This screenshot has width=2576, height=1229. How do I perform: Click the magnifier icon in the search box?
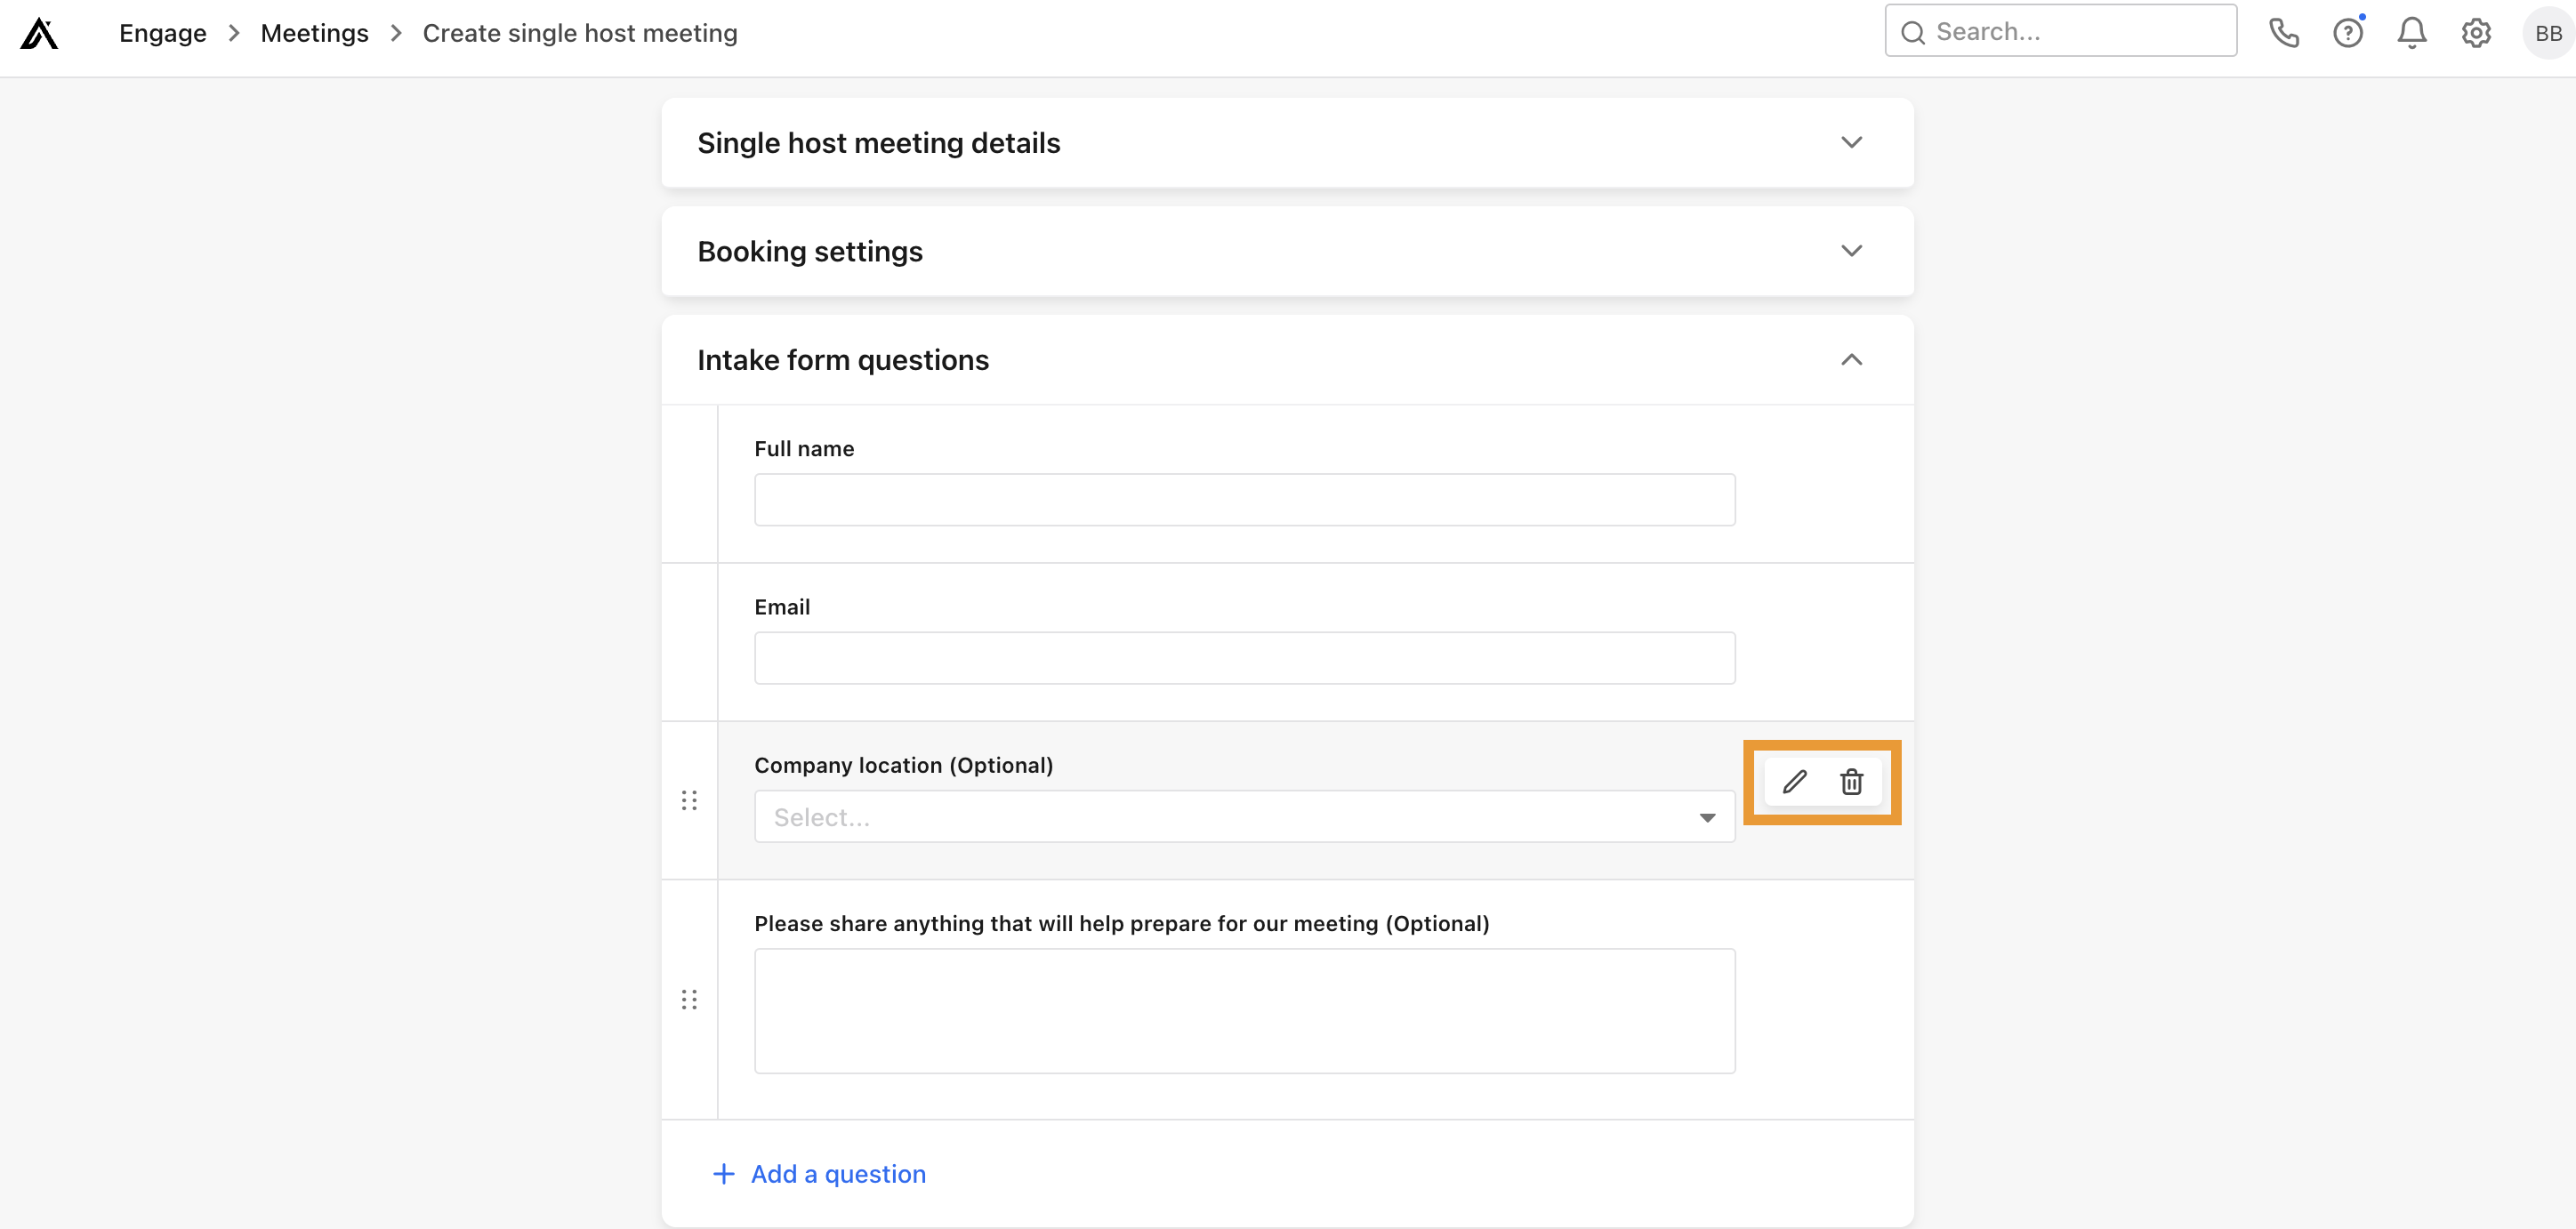click(1913, 33)
